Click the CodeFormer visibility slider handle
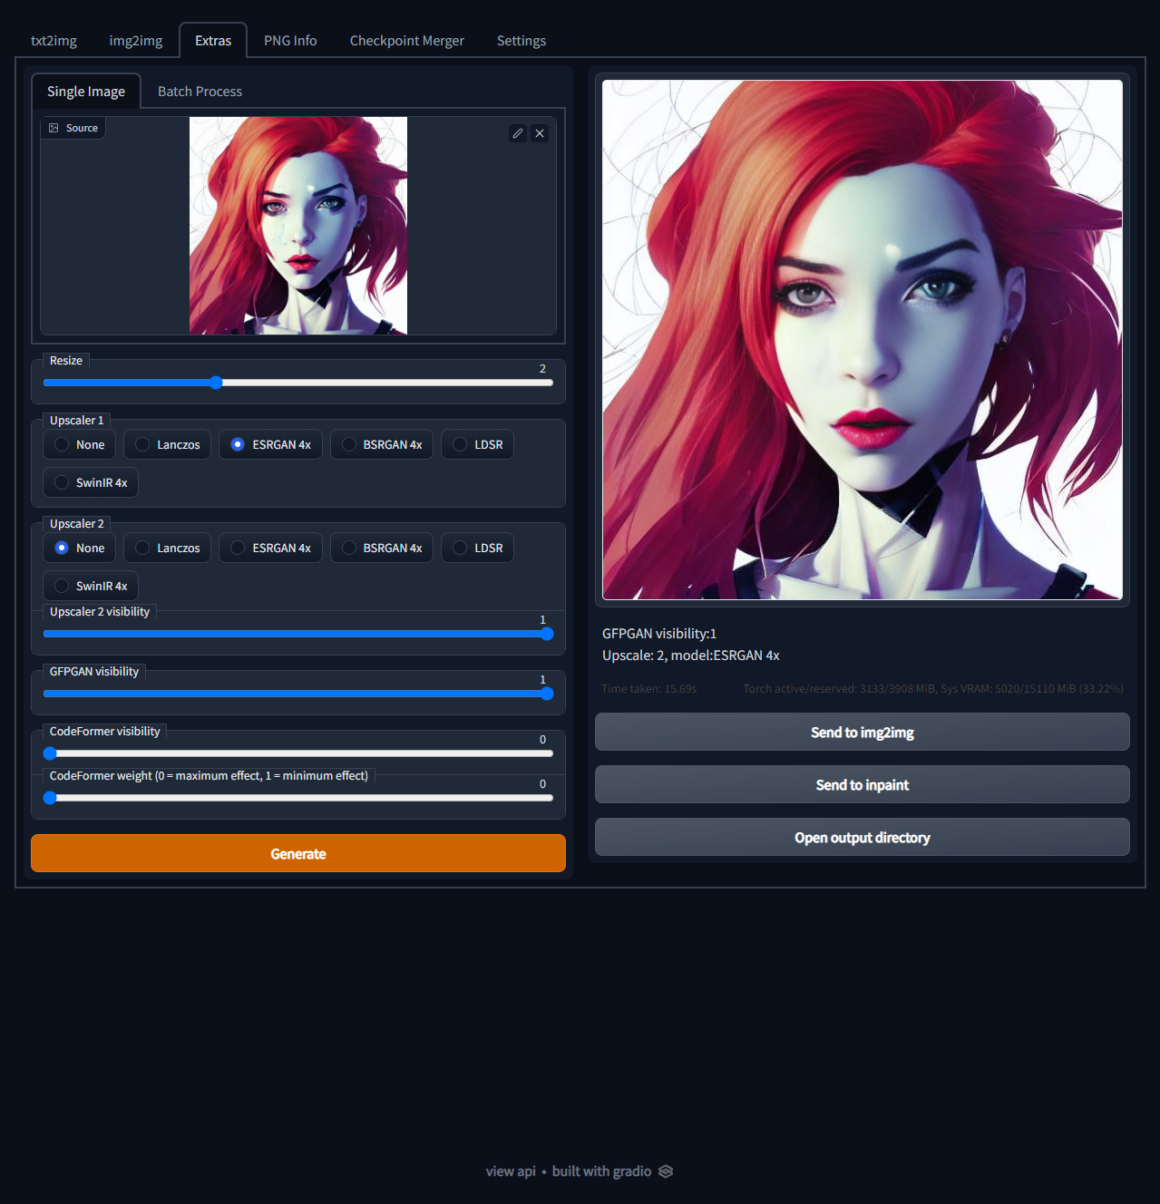The height and width of the screenshot is (1204, 1160). pyautogui.click(x=50, y=753)
